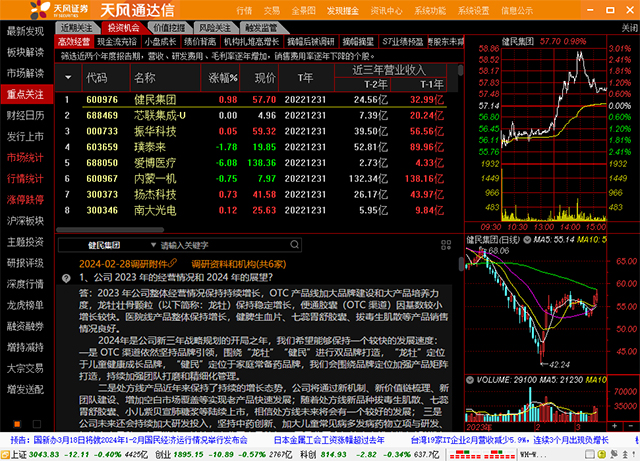
Task: Click the question mark icon beside question 1
Action: (66, 278)
